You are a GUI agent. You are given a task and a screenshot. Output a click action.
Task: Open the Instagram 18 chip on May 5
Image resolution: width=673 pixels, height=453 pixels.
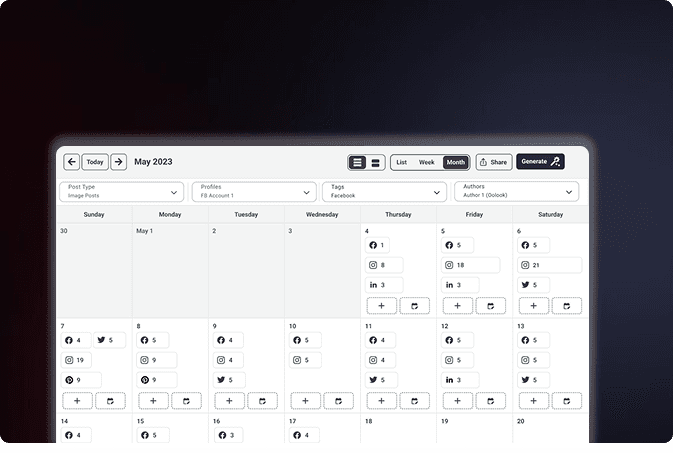(x=470, y=265)
